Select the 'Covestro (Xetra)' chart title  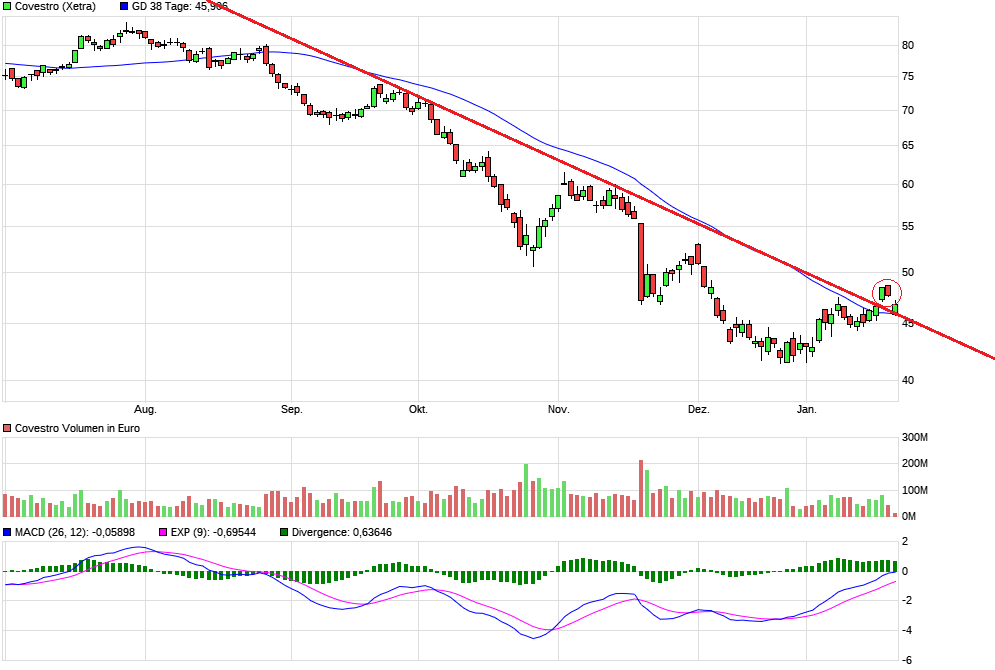55,6
